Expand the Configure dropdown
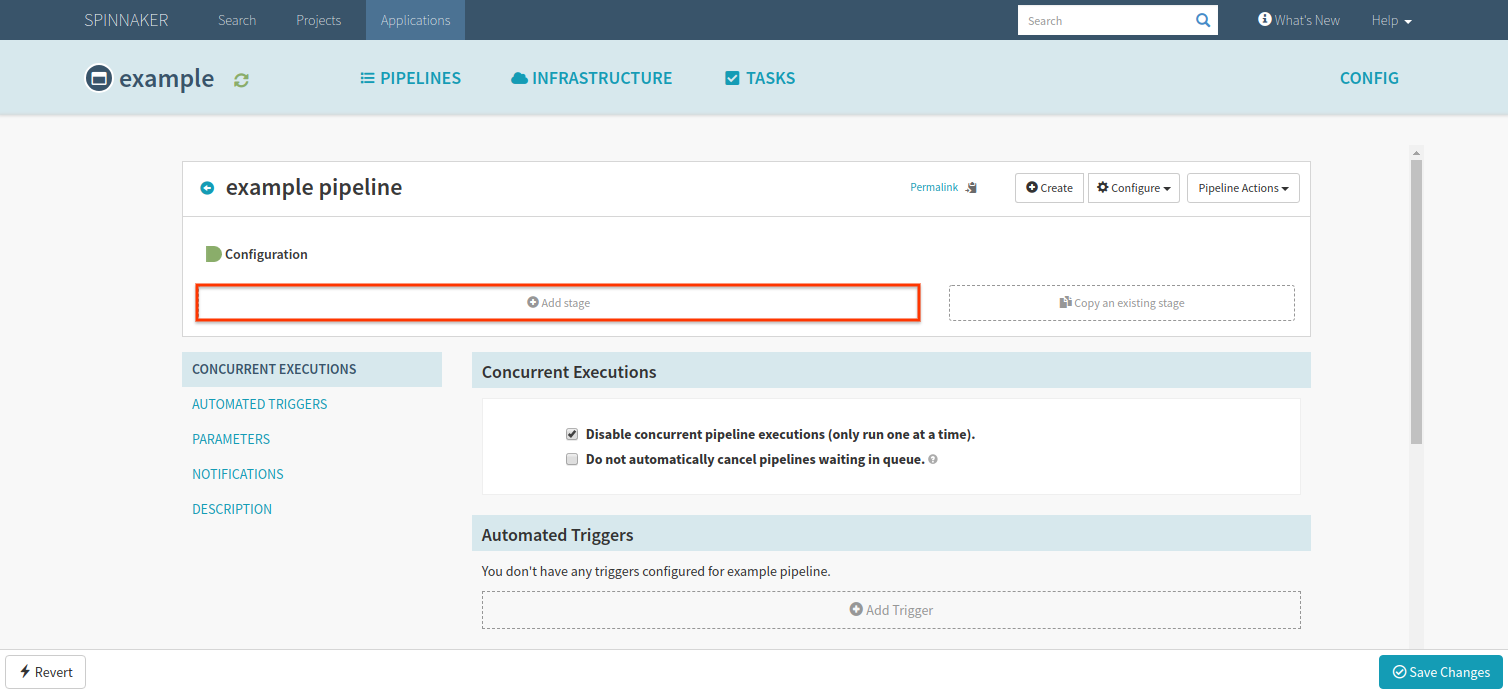 coord(1134,188)
